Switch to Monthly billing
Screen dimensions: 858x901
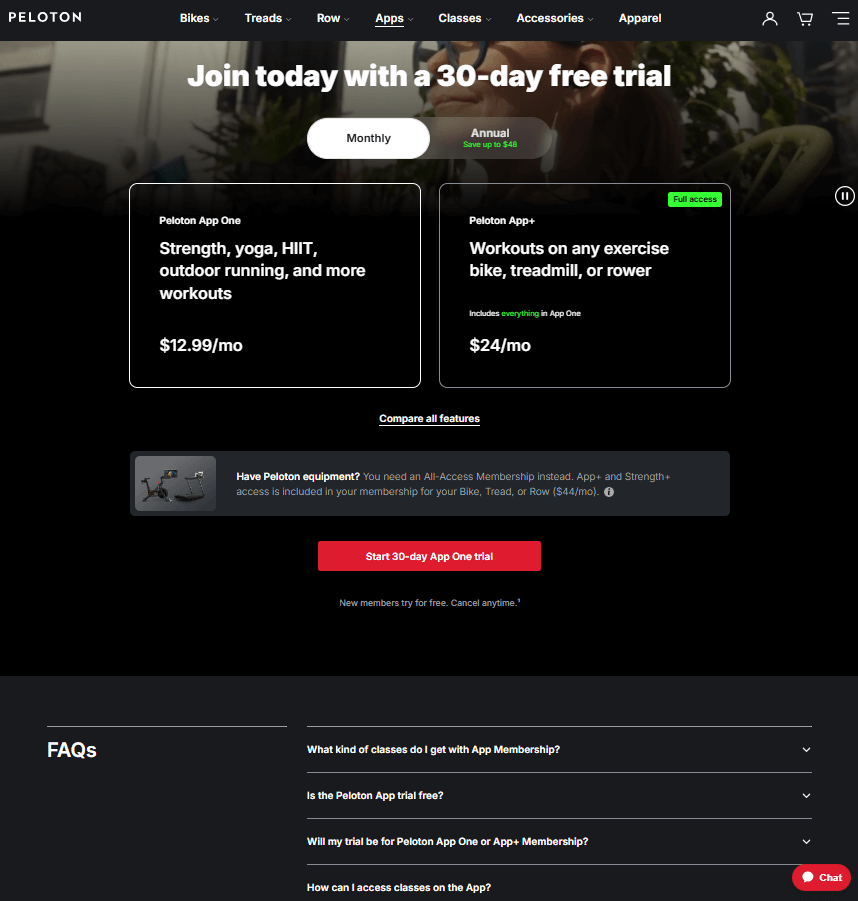[368, 138]
